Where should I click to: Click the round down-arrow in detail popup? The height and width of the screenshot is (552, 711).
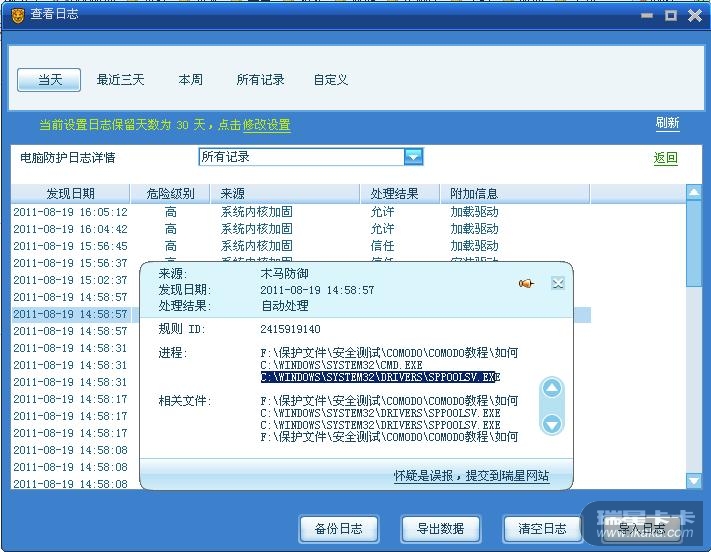tap(552, 424)
